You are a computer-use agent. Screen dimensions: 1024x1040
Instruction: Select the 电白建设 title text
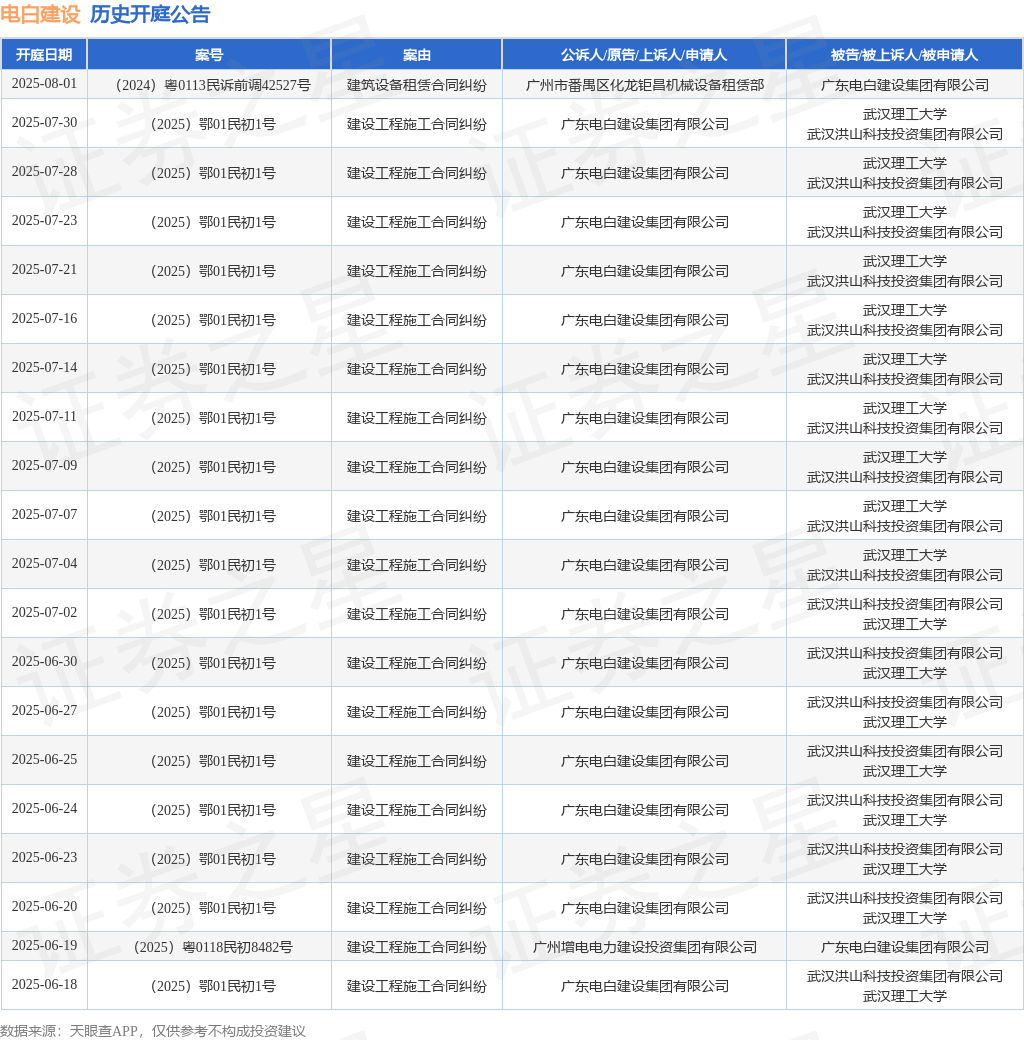pyautogui.click(x=40, y=14)
